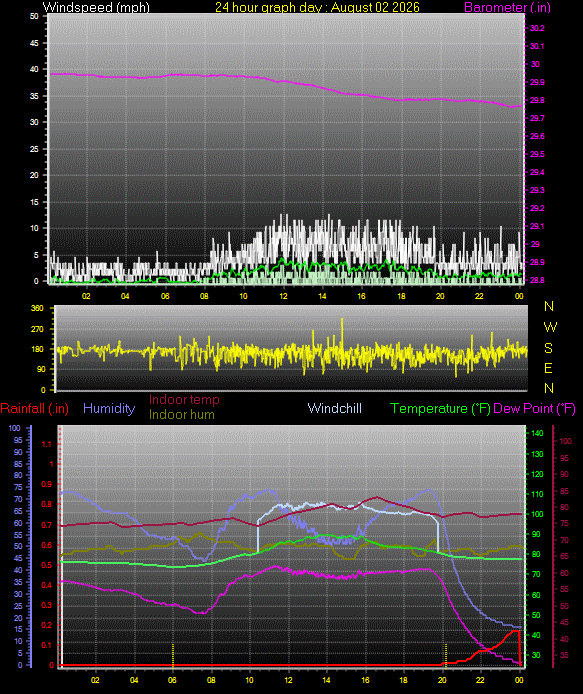Click the yellow dotted marker at 20 hours
This screenshot has height=694, width=583.
pos(446,655)
